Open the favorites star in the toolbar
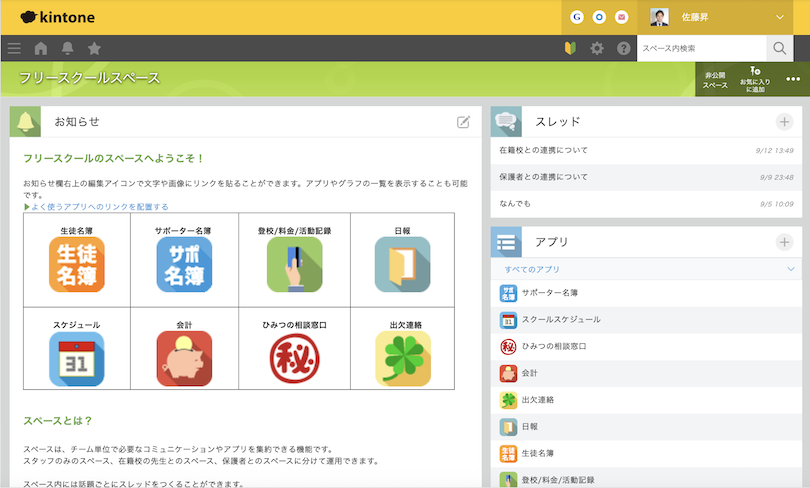This screenshot has height=488, width=810. 94,48
